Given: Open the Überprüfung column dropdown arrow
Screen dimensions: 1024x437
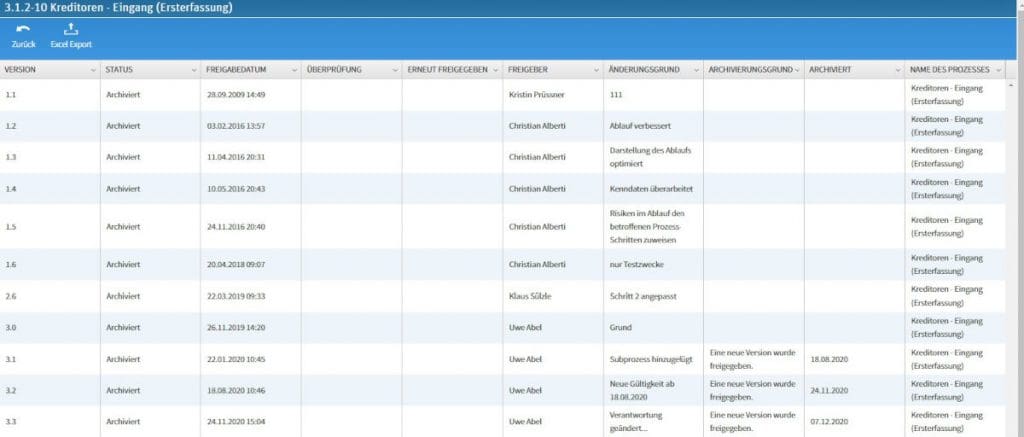Looking at the screenshot, I should coord(395,70).
